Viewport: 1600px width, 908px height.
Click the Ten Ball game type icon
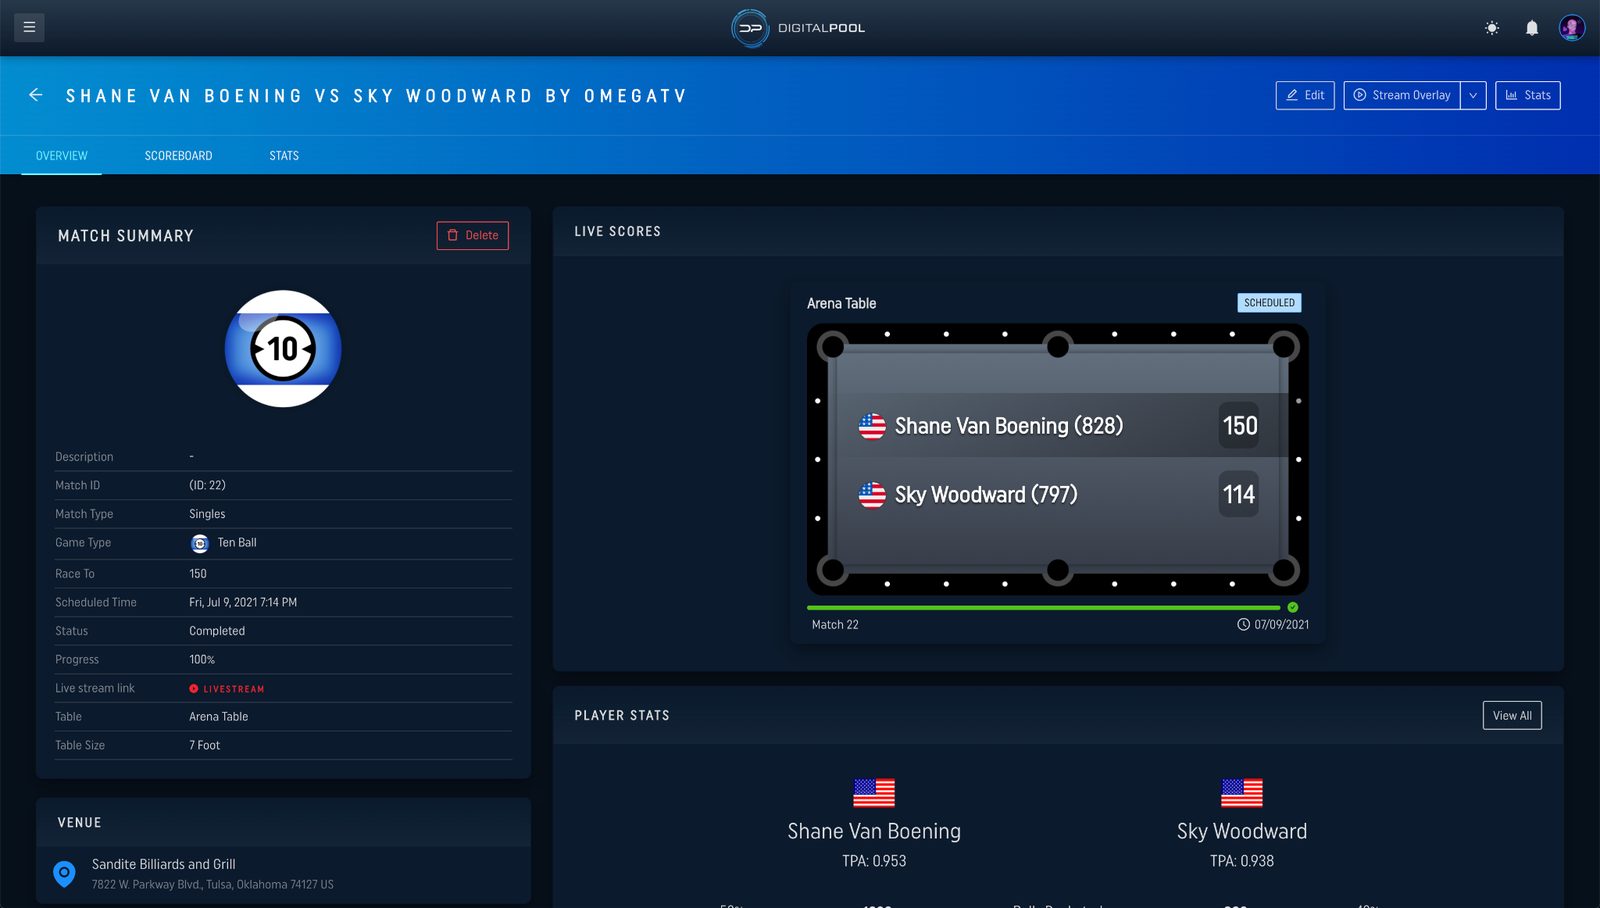click(200, 543)
